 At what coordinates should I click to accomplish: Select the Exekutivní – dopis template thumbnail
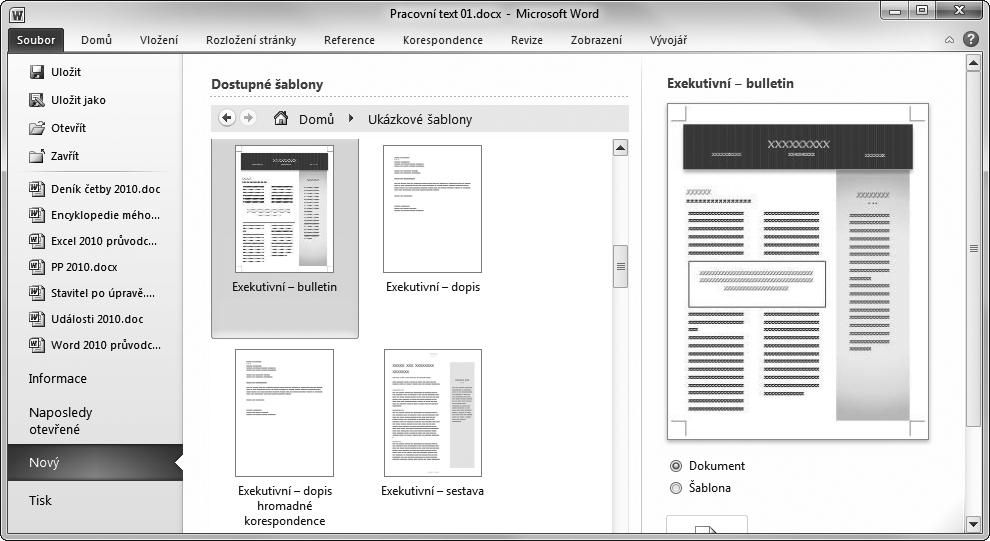tap(432, 209)
